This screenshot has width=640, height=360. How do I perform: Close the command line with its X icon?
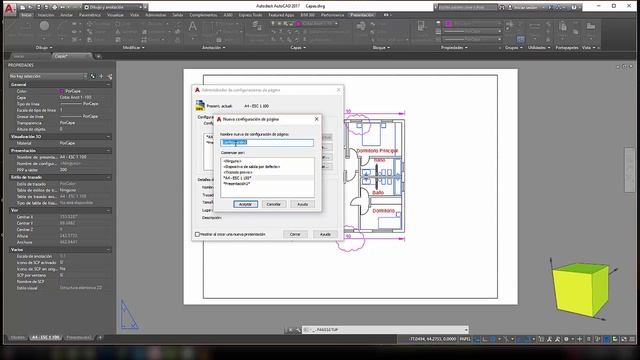point(290,330)
